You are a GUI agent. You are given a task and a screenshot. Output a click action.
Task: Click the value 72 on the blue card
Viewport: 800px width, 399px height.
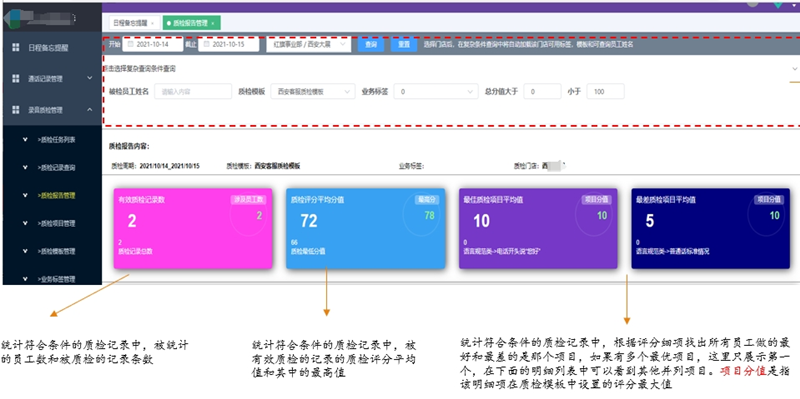(x=309, y=221)
